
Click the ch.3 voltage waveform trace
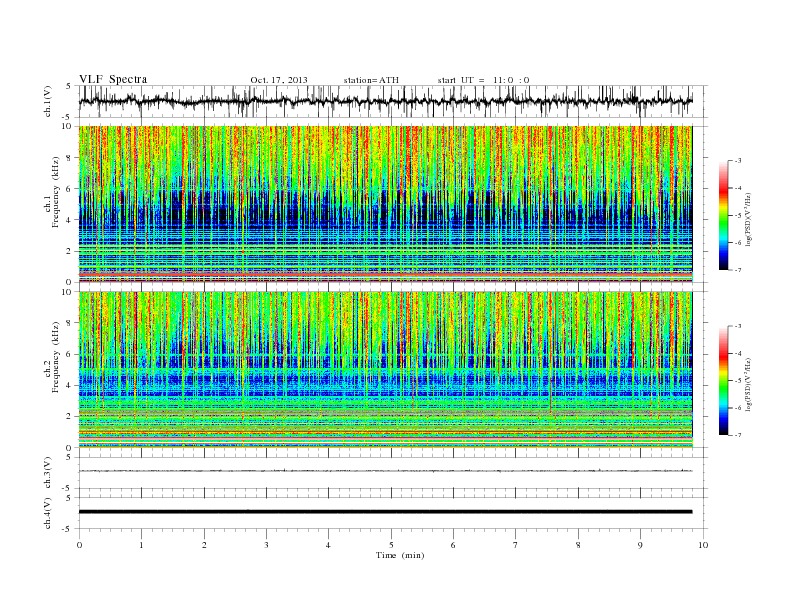(385, 471)
